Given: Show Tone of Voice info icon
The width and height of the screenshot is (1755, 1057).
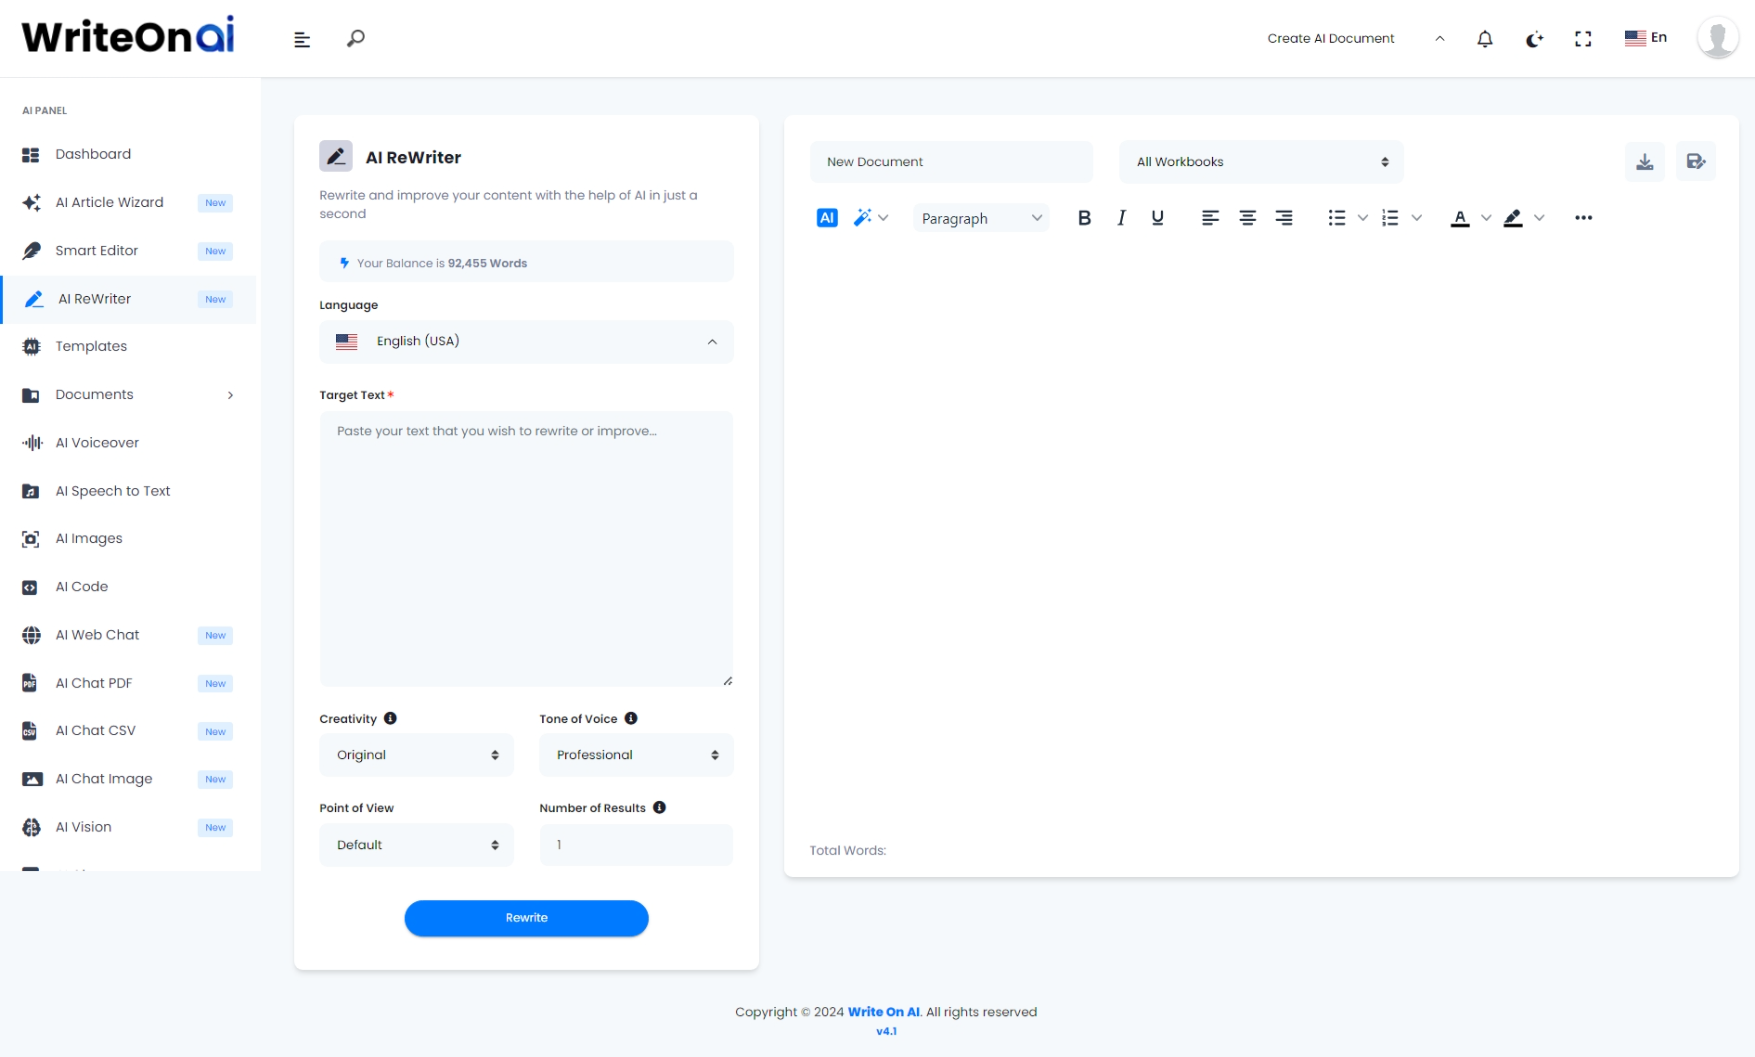Looking at the screenshot, I should (x=631, y=718).
